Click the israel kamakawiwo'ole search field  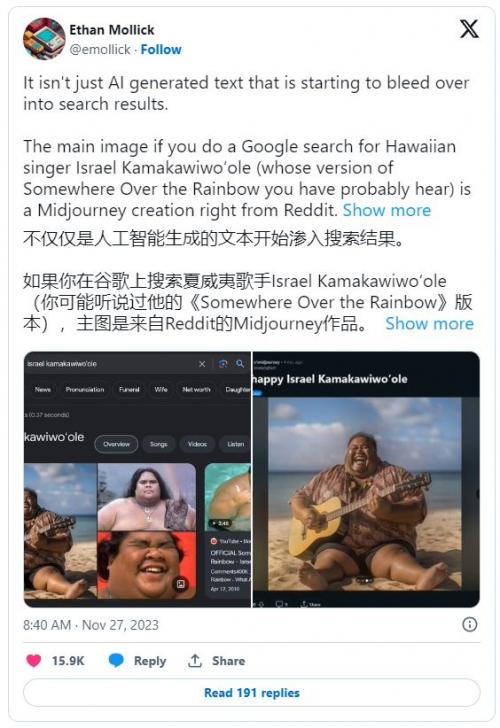[110, 364]
